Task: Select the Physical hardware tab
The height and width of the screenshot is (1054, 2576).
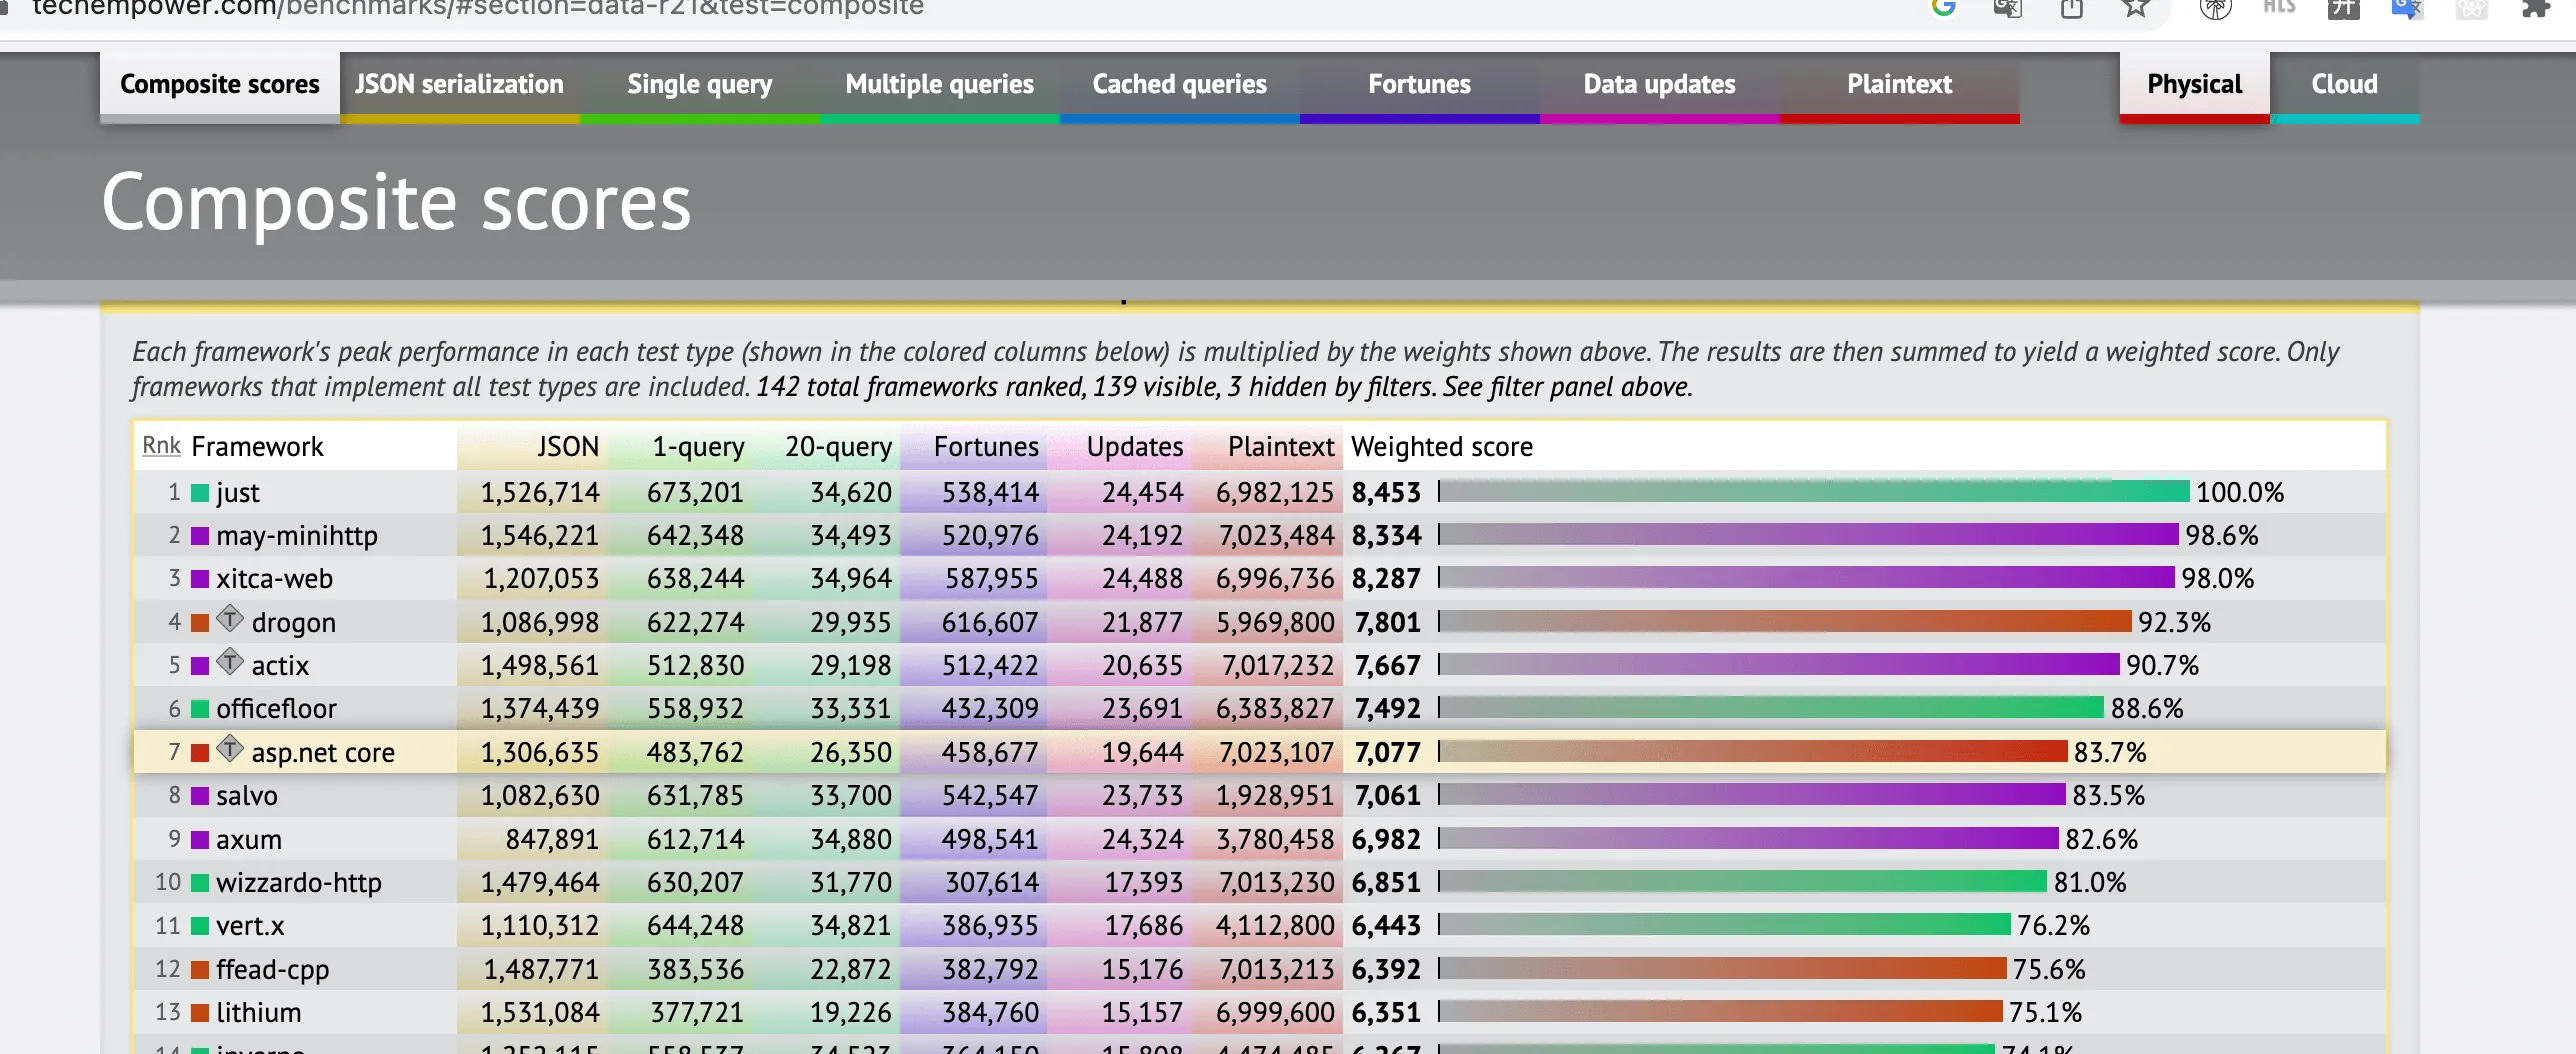Action: click(2195, 86)
